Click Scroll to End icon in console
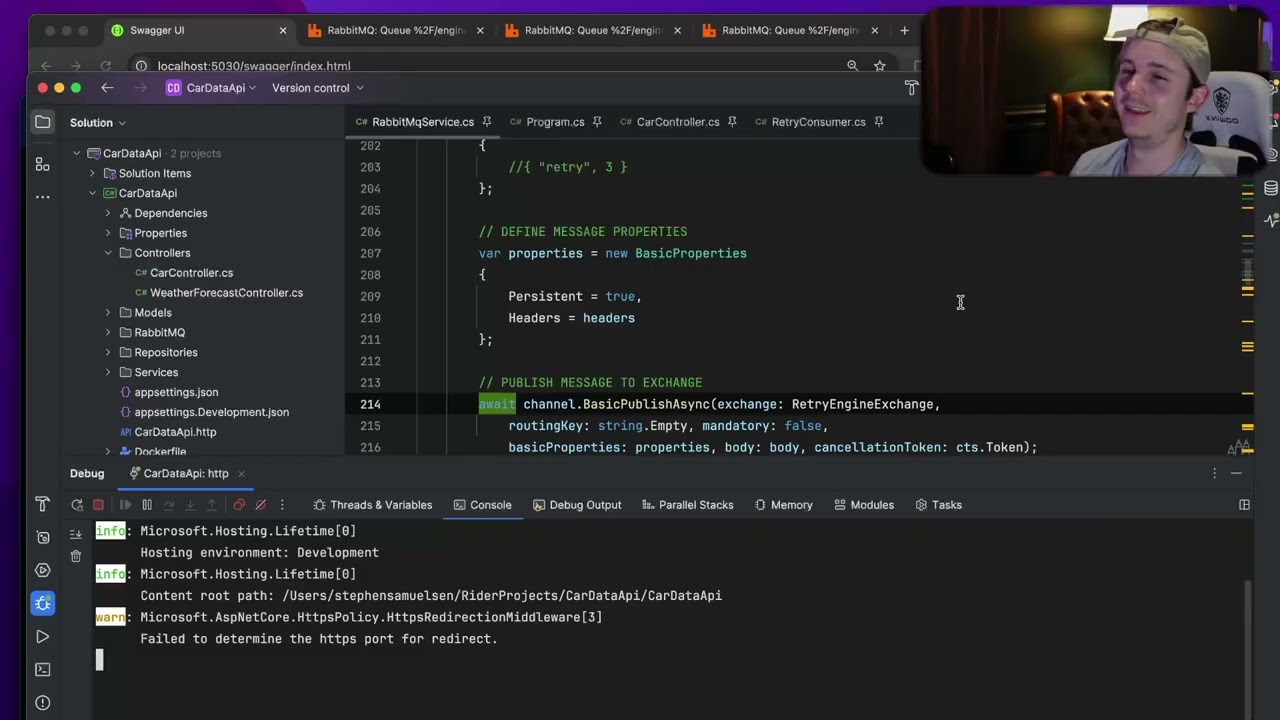The width and height of the screenshot is (1280, 720). coord(75,534)
